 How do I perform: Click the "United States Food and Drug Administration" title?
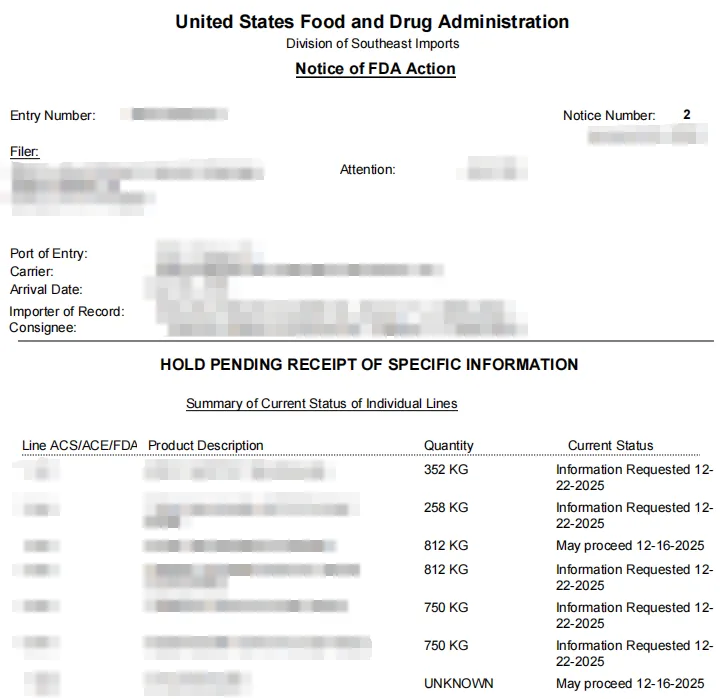tap(372, 22)
